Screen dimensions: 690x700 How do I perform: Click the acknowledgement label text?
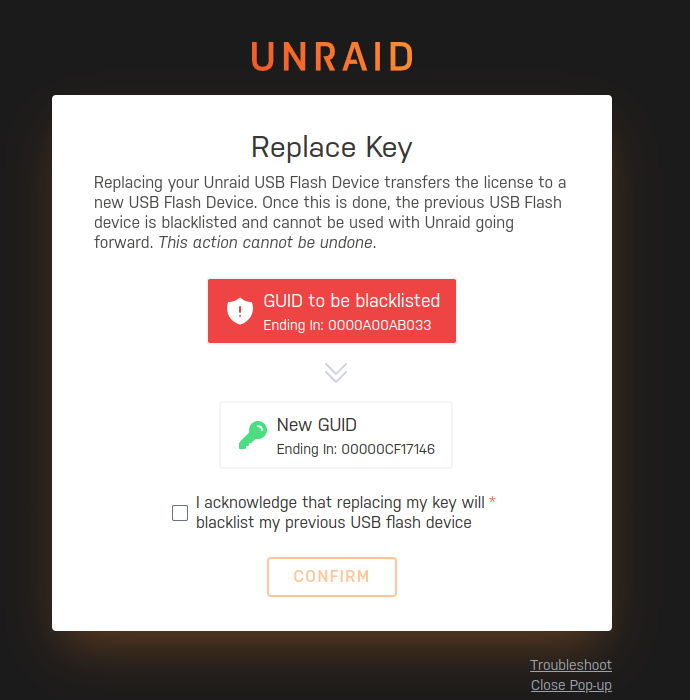coord(340,512)
